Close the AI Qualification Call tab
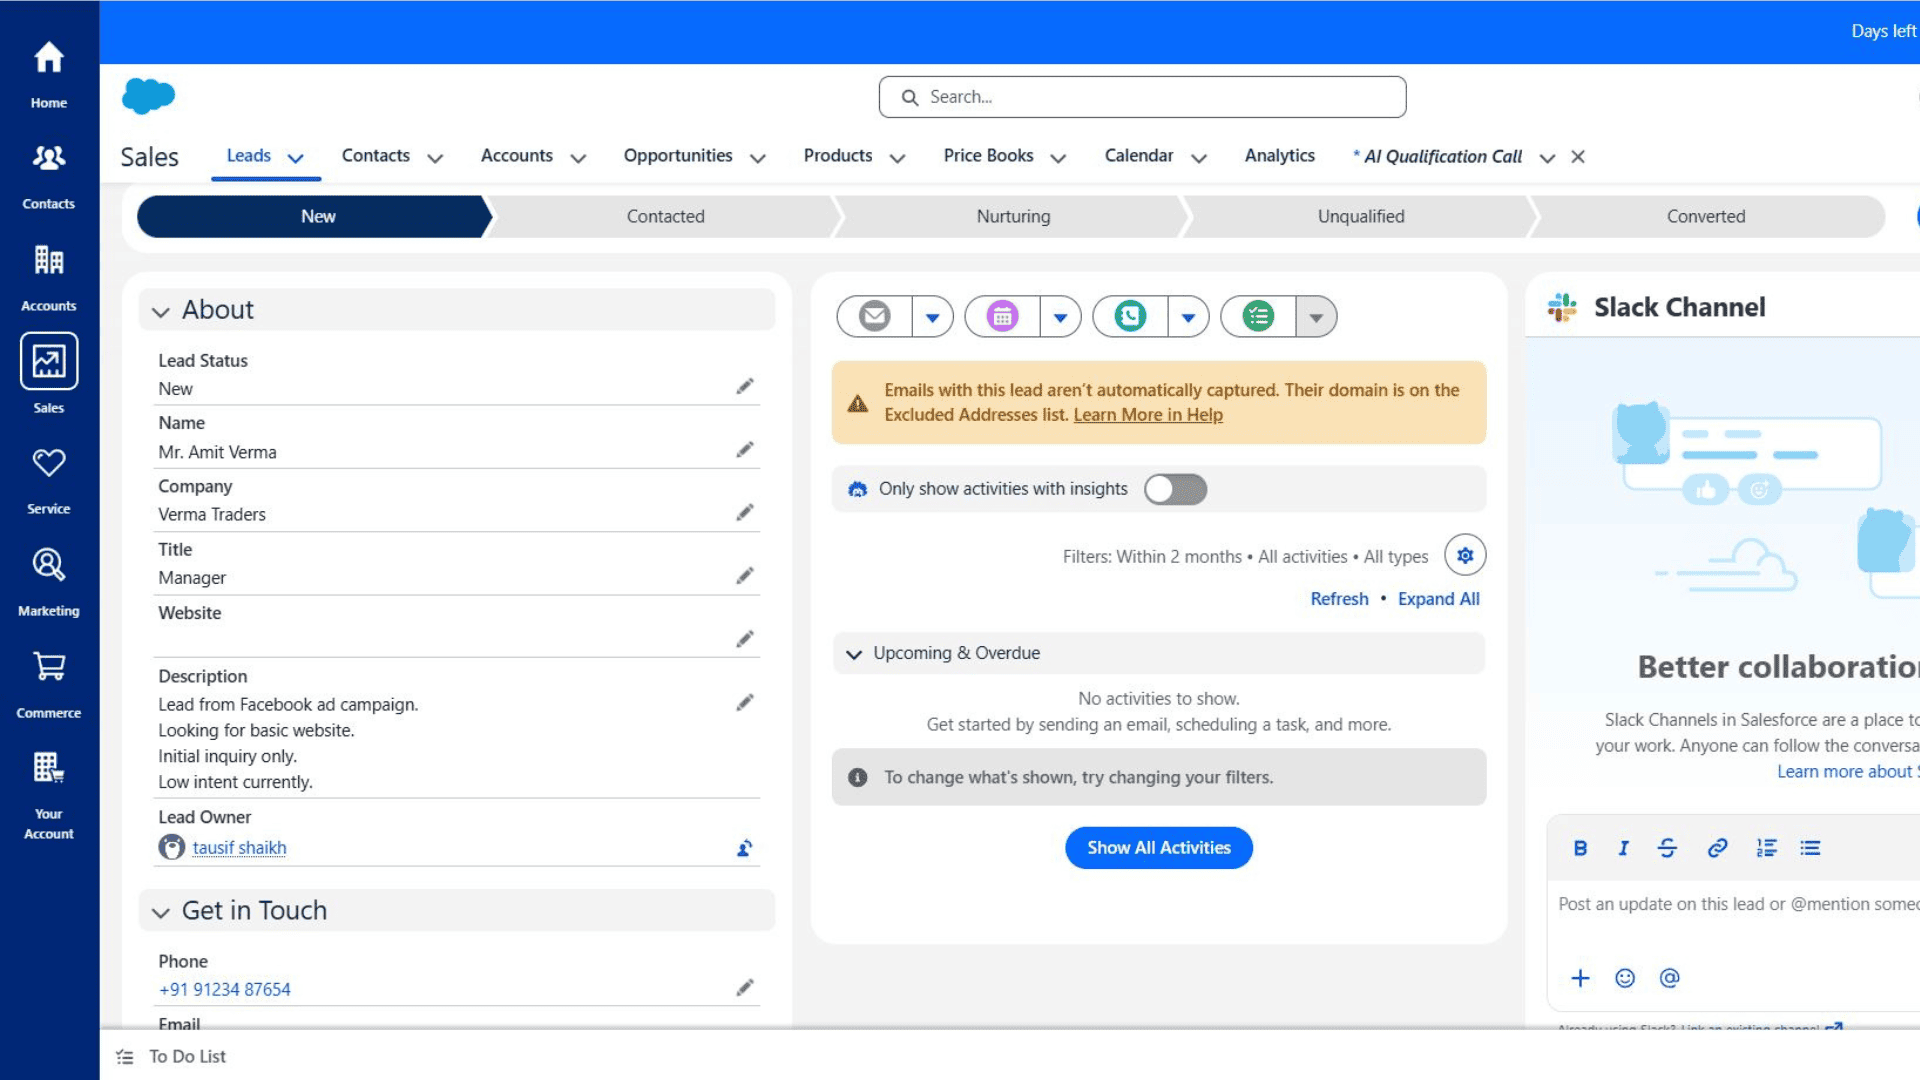This screenshot has height=1080, width=1920. [1578, 157]
